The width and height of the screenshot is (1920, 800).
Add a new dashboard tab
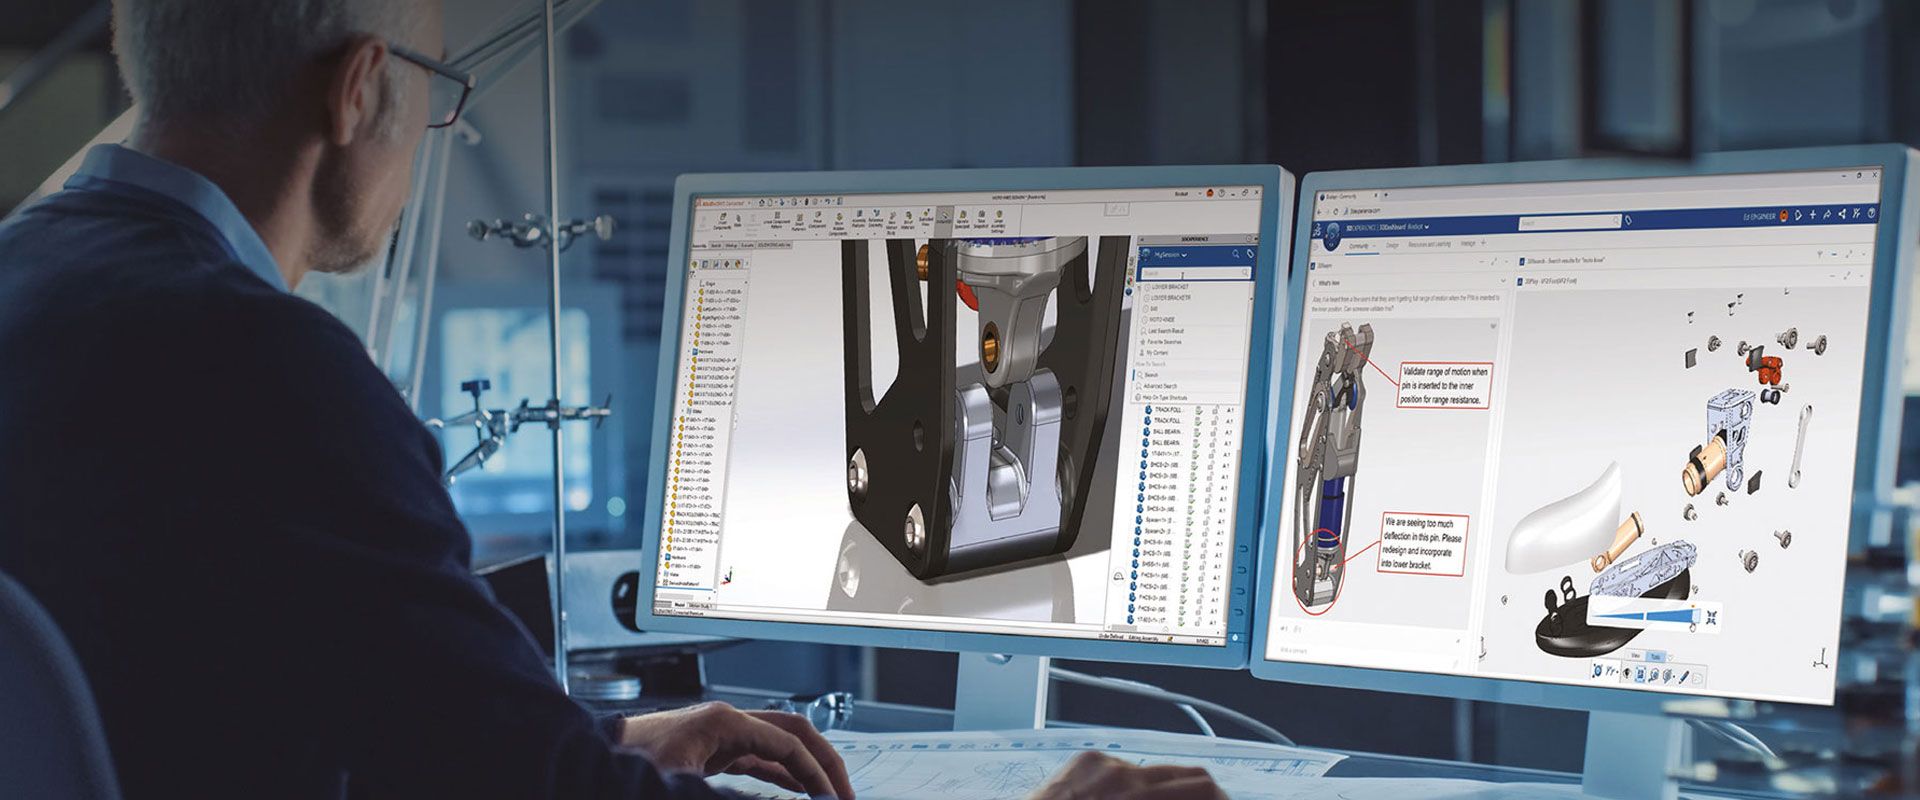[1483, 243]
